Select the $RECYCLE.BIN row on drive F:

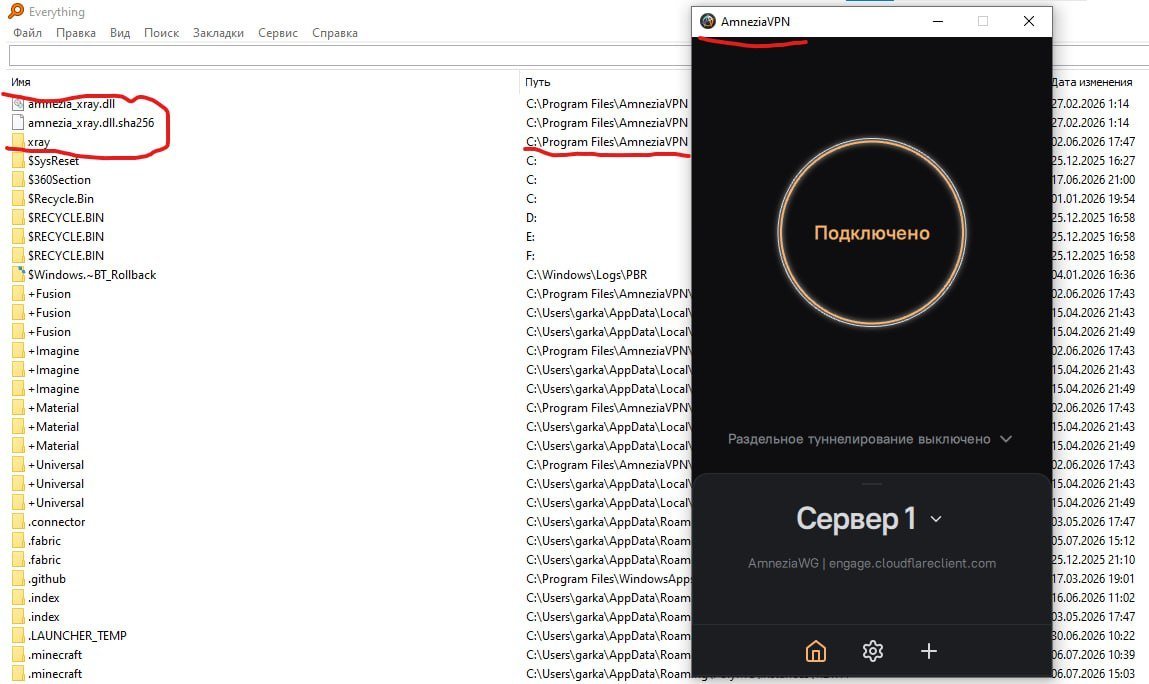point(66,256)
